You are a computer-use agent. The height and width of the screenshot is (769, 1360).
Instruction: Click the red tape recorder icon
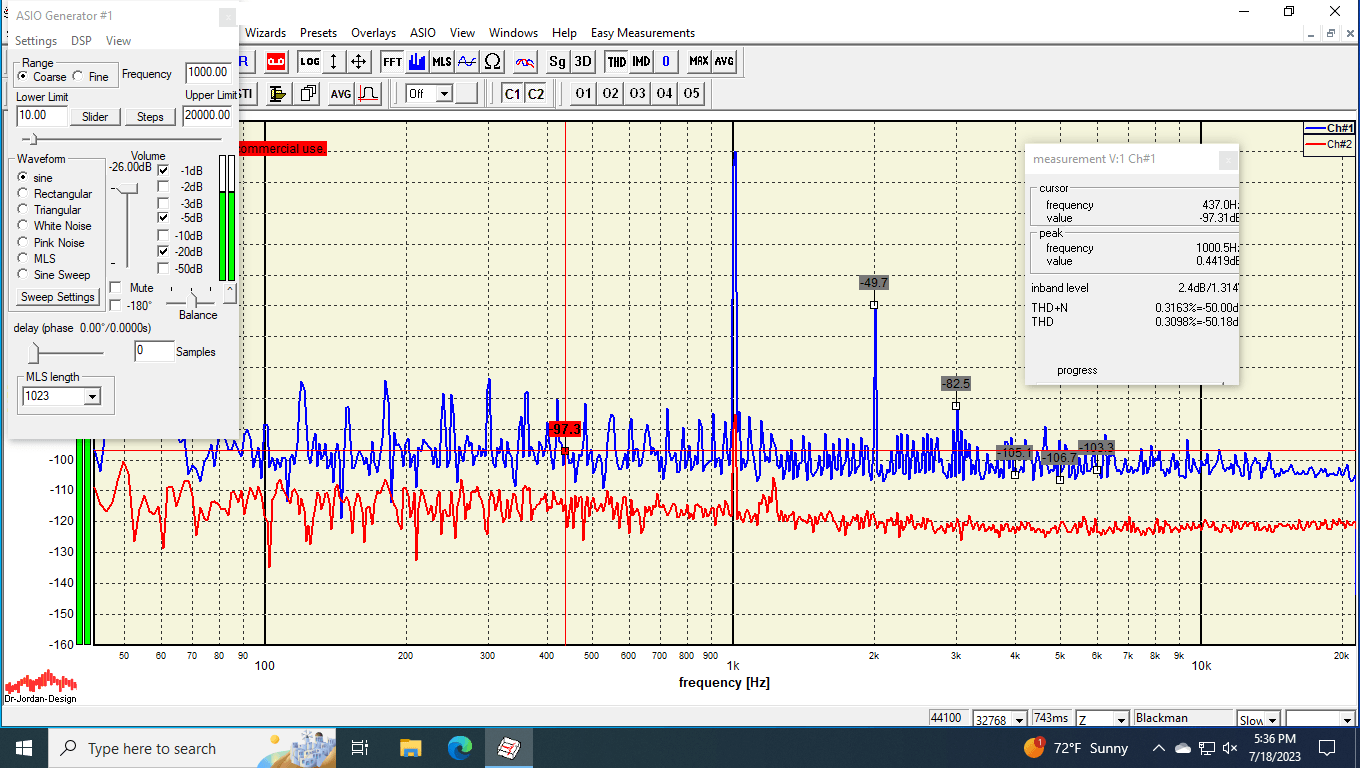(275, 61)
